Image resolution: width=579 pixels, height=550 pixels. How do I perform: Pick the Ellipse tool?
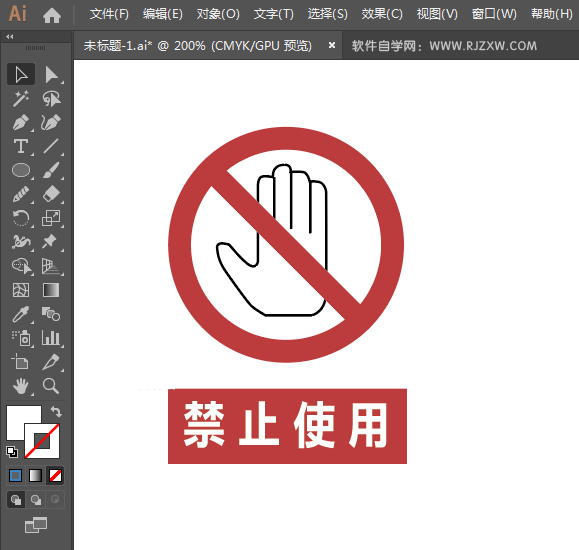(21, 170)
